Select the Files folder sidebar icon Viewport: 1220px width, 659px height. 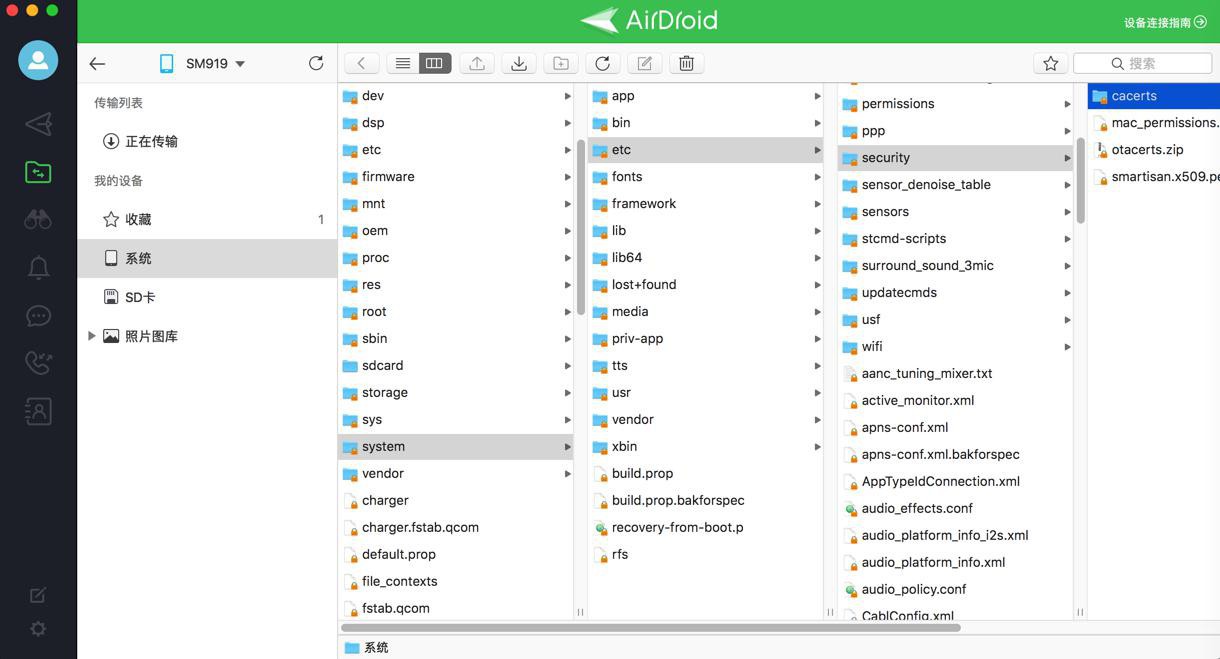(38, 172)
